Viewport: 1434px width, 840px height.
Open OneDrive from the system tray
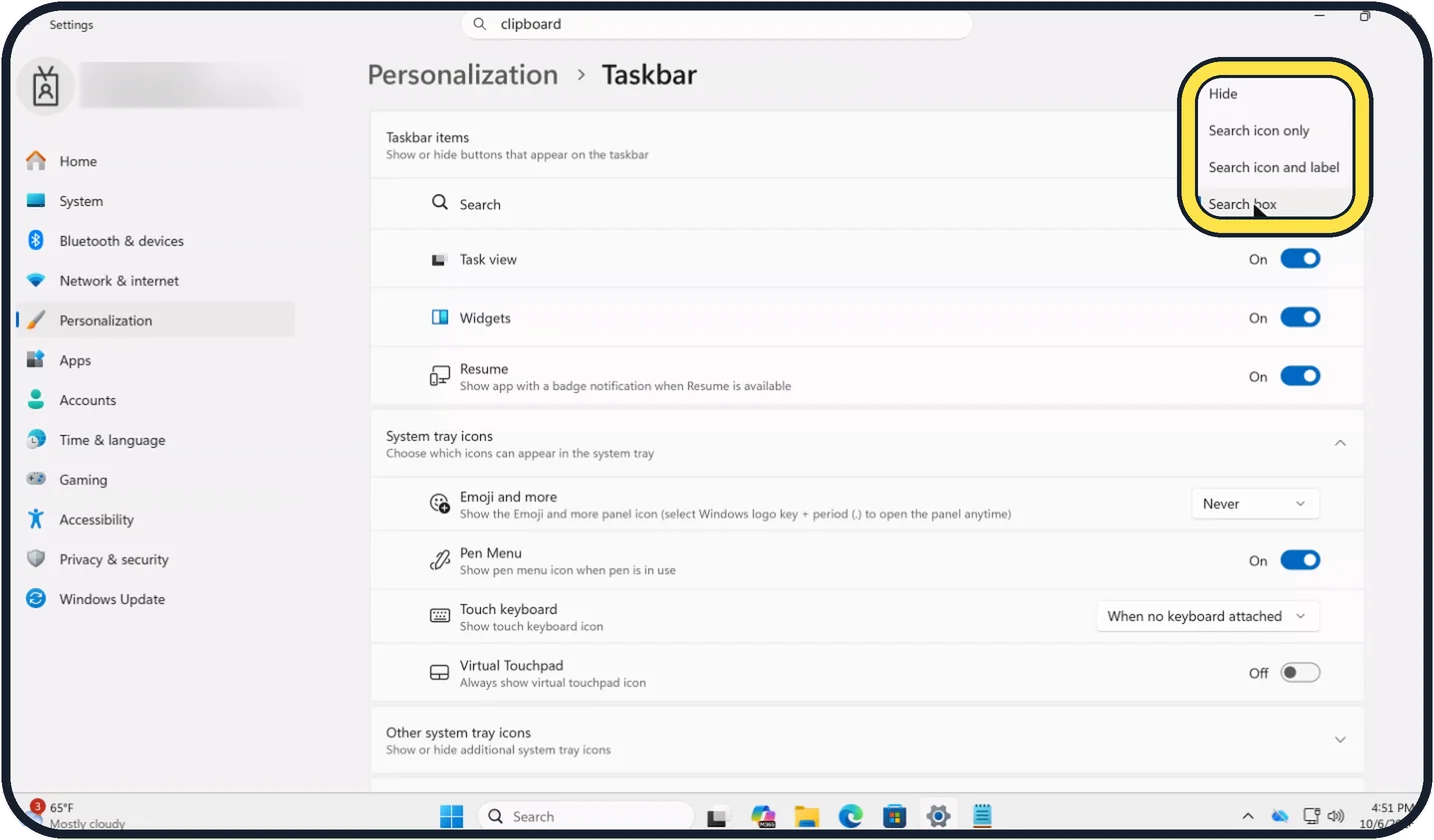click(x=1279, y=816)
